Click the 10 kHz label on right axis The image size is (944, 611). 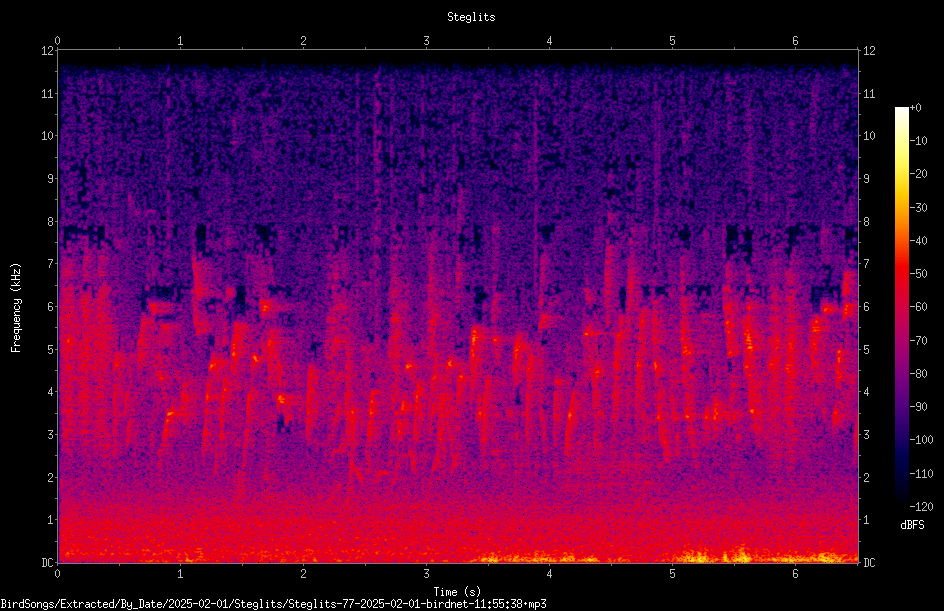click(x=869, y=135)
